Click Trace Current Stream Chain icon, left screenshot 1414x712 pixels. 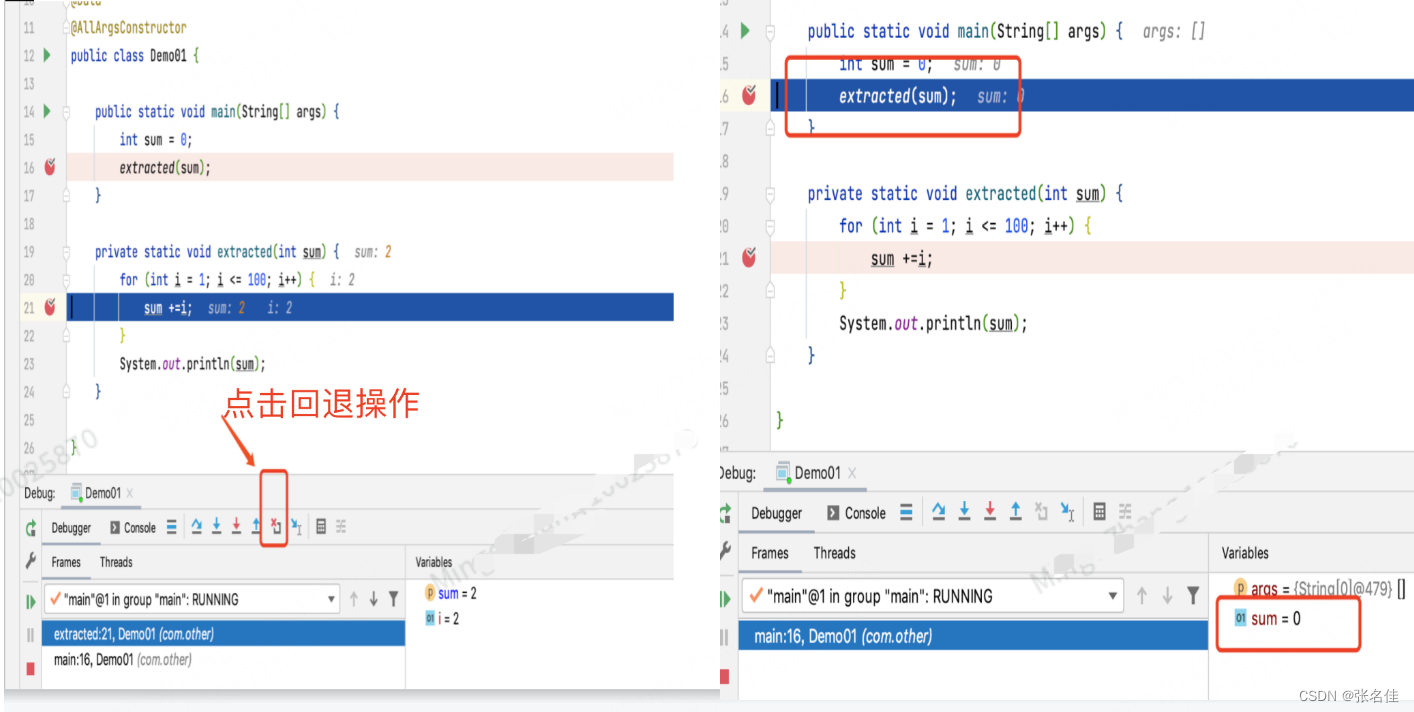pyautogui.click(x=341, y=526)
